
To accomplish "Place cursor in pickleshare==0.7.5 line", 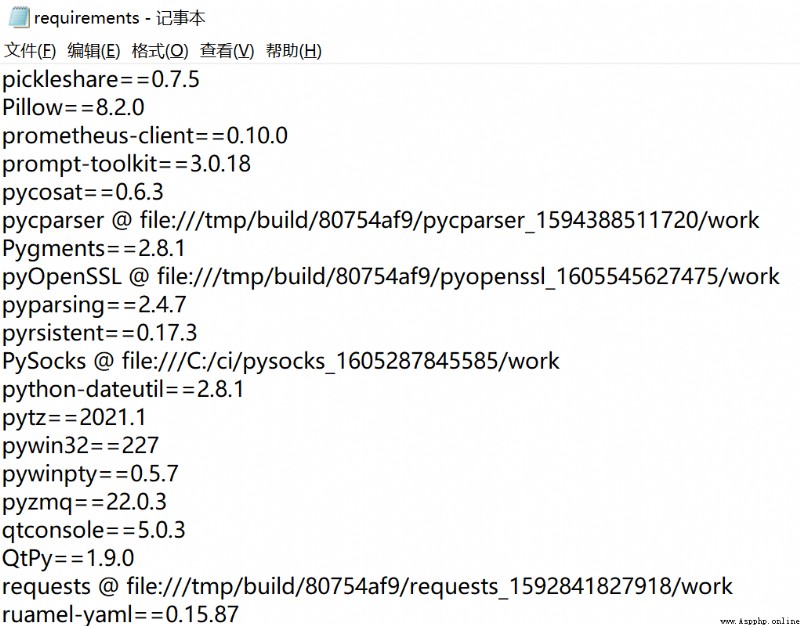I will coord(101,80).
